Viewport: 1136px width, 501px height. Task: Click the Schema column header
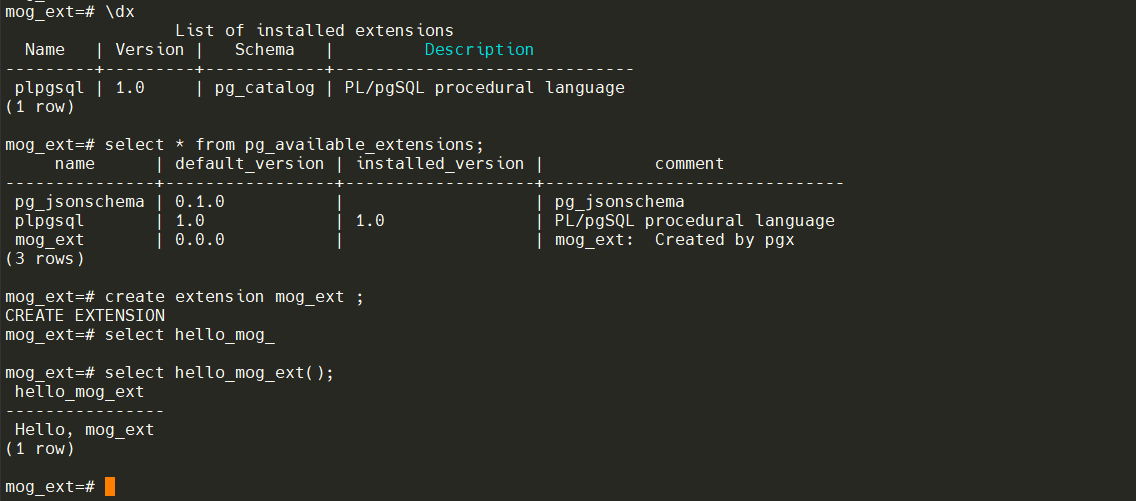[x=264, y=49]
